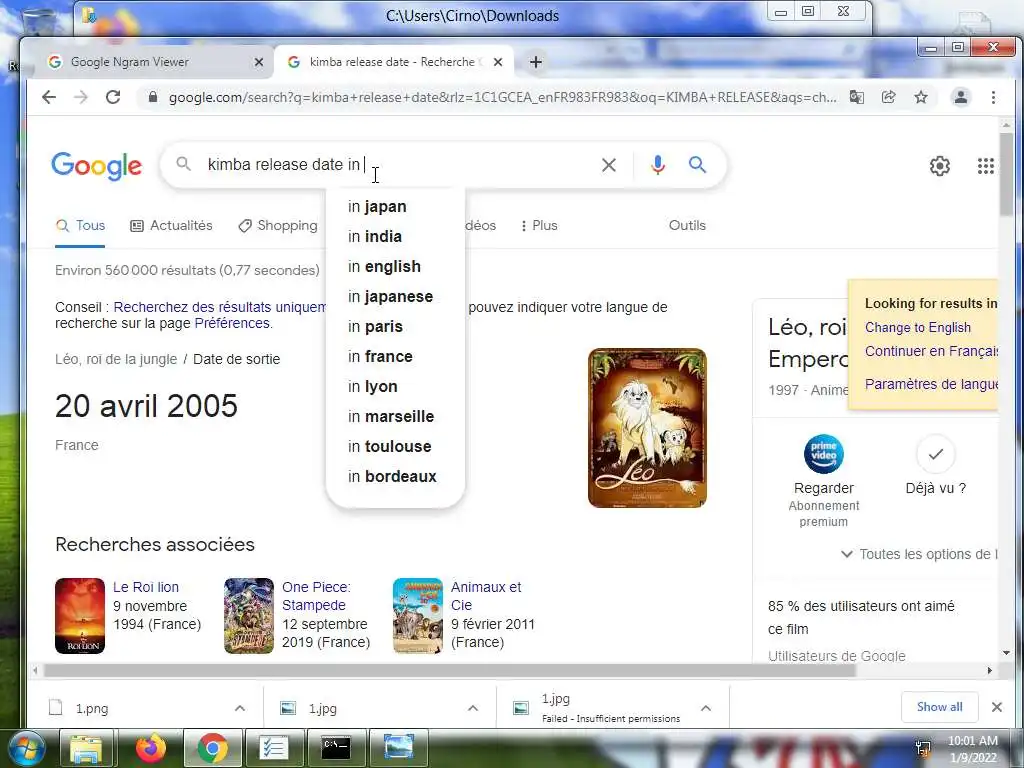Image resolution: width=1024 pixels, height=768 pixels.
Task: Click Chrome taskbar icon
Action: tap(212, 748)
